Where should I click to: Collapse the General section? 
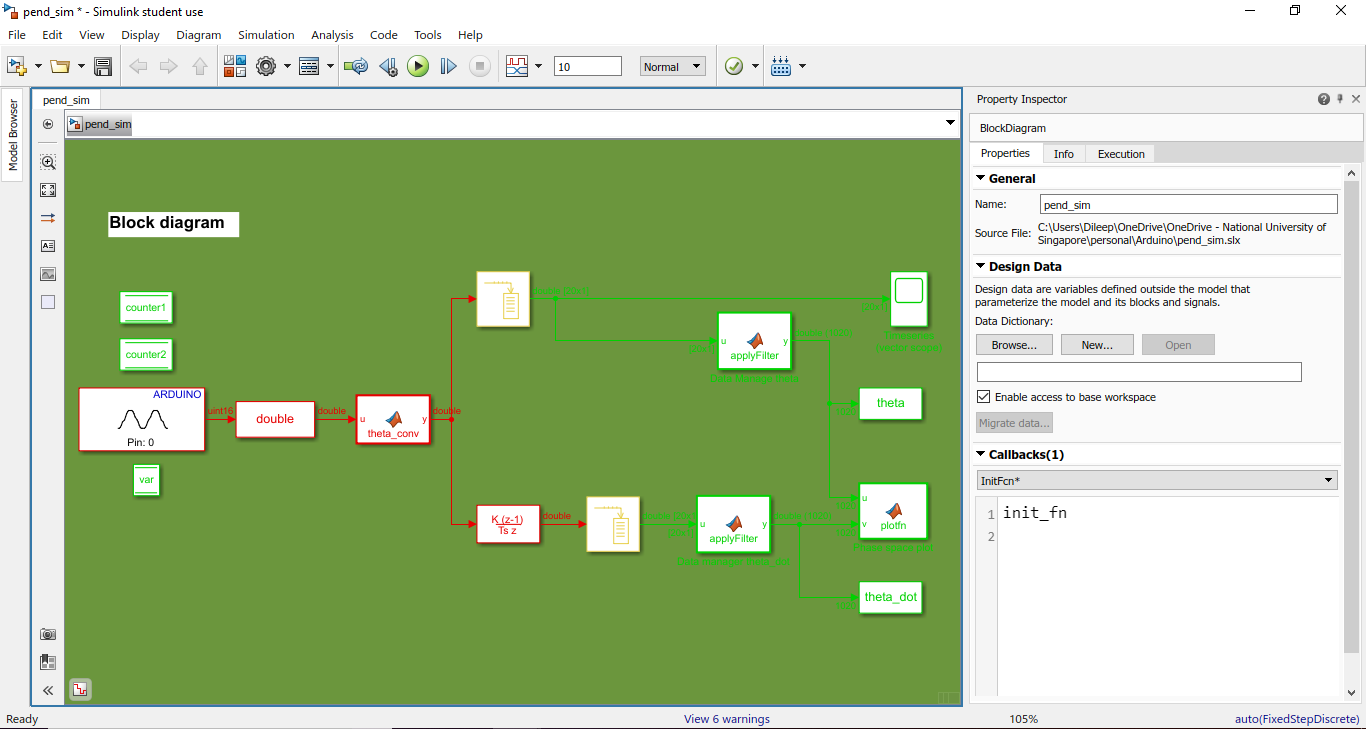tap(981, 178)
